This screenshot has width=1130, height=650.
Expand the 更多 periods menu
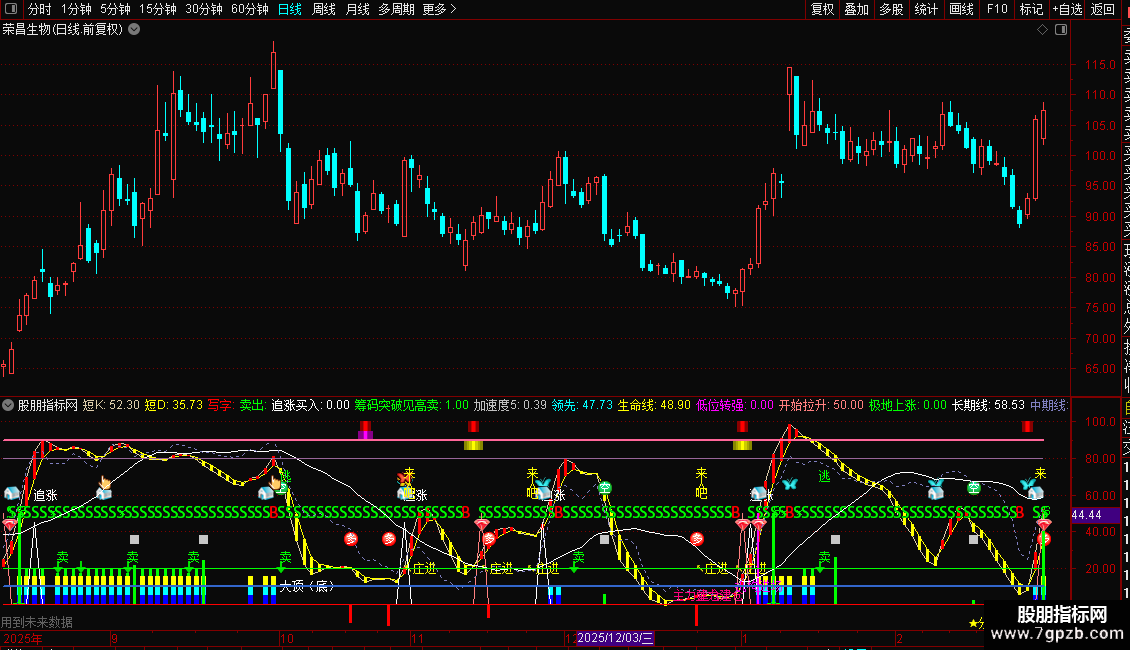[x=440, y=9]
